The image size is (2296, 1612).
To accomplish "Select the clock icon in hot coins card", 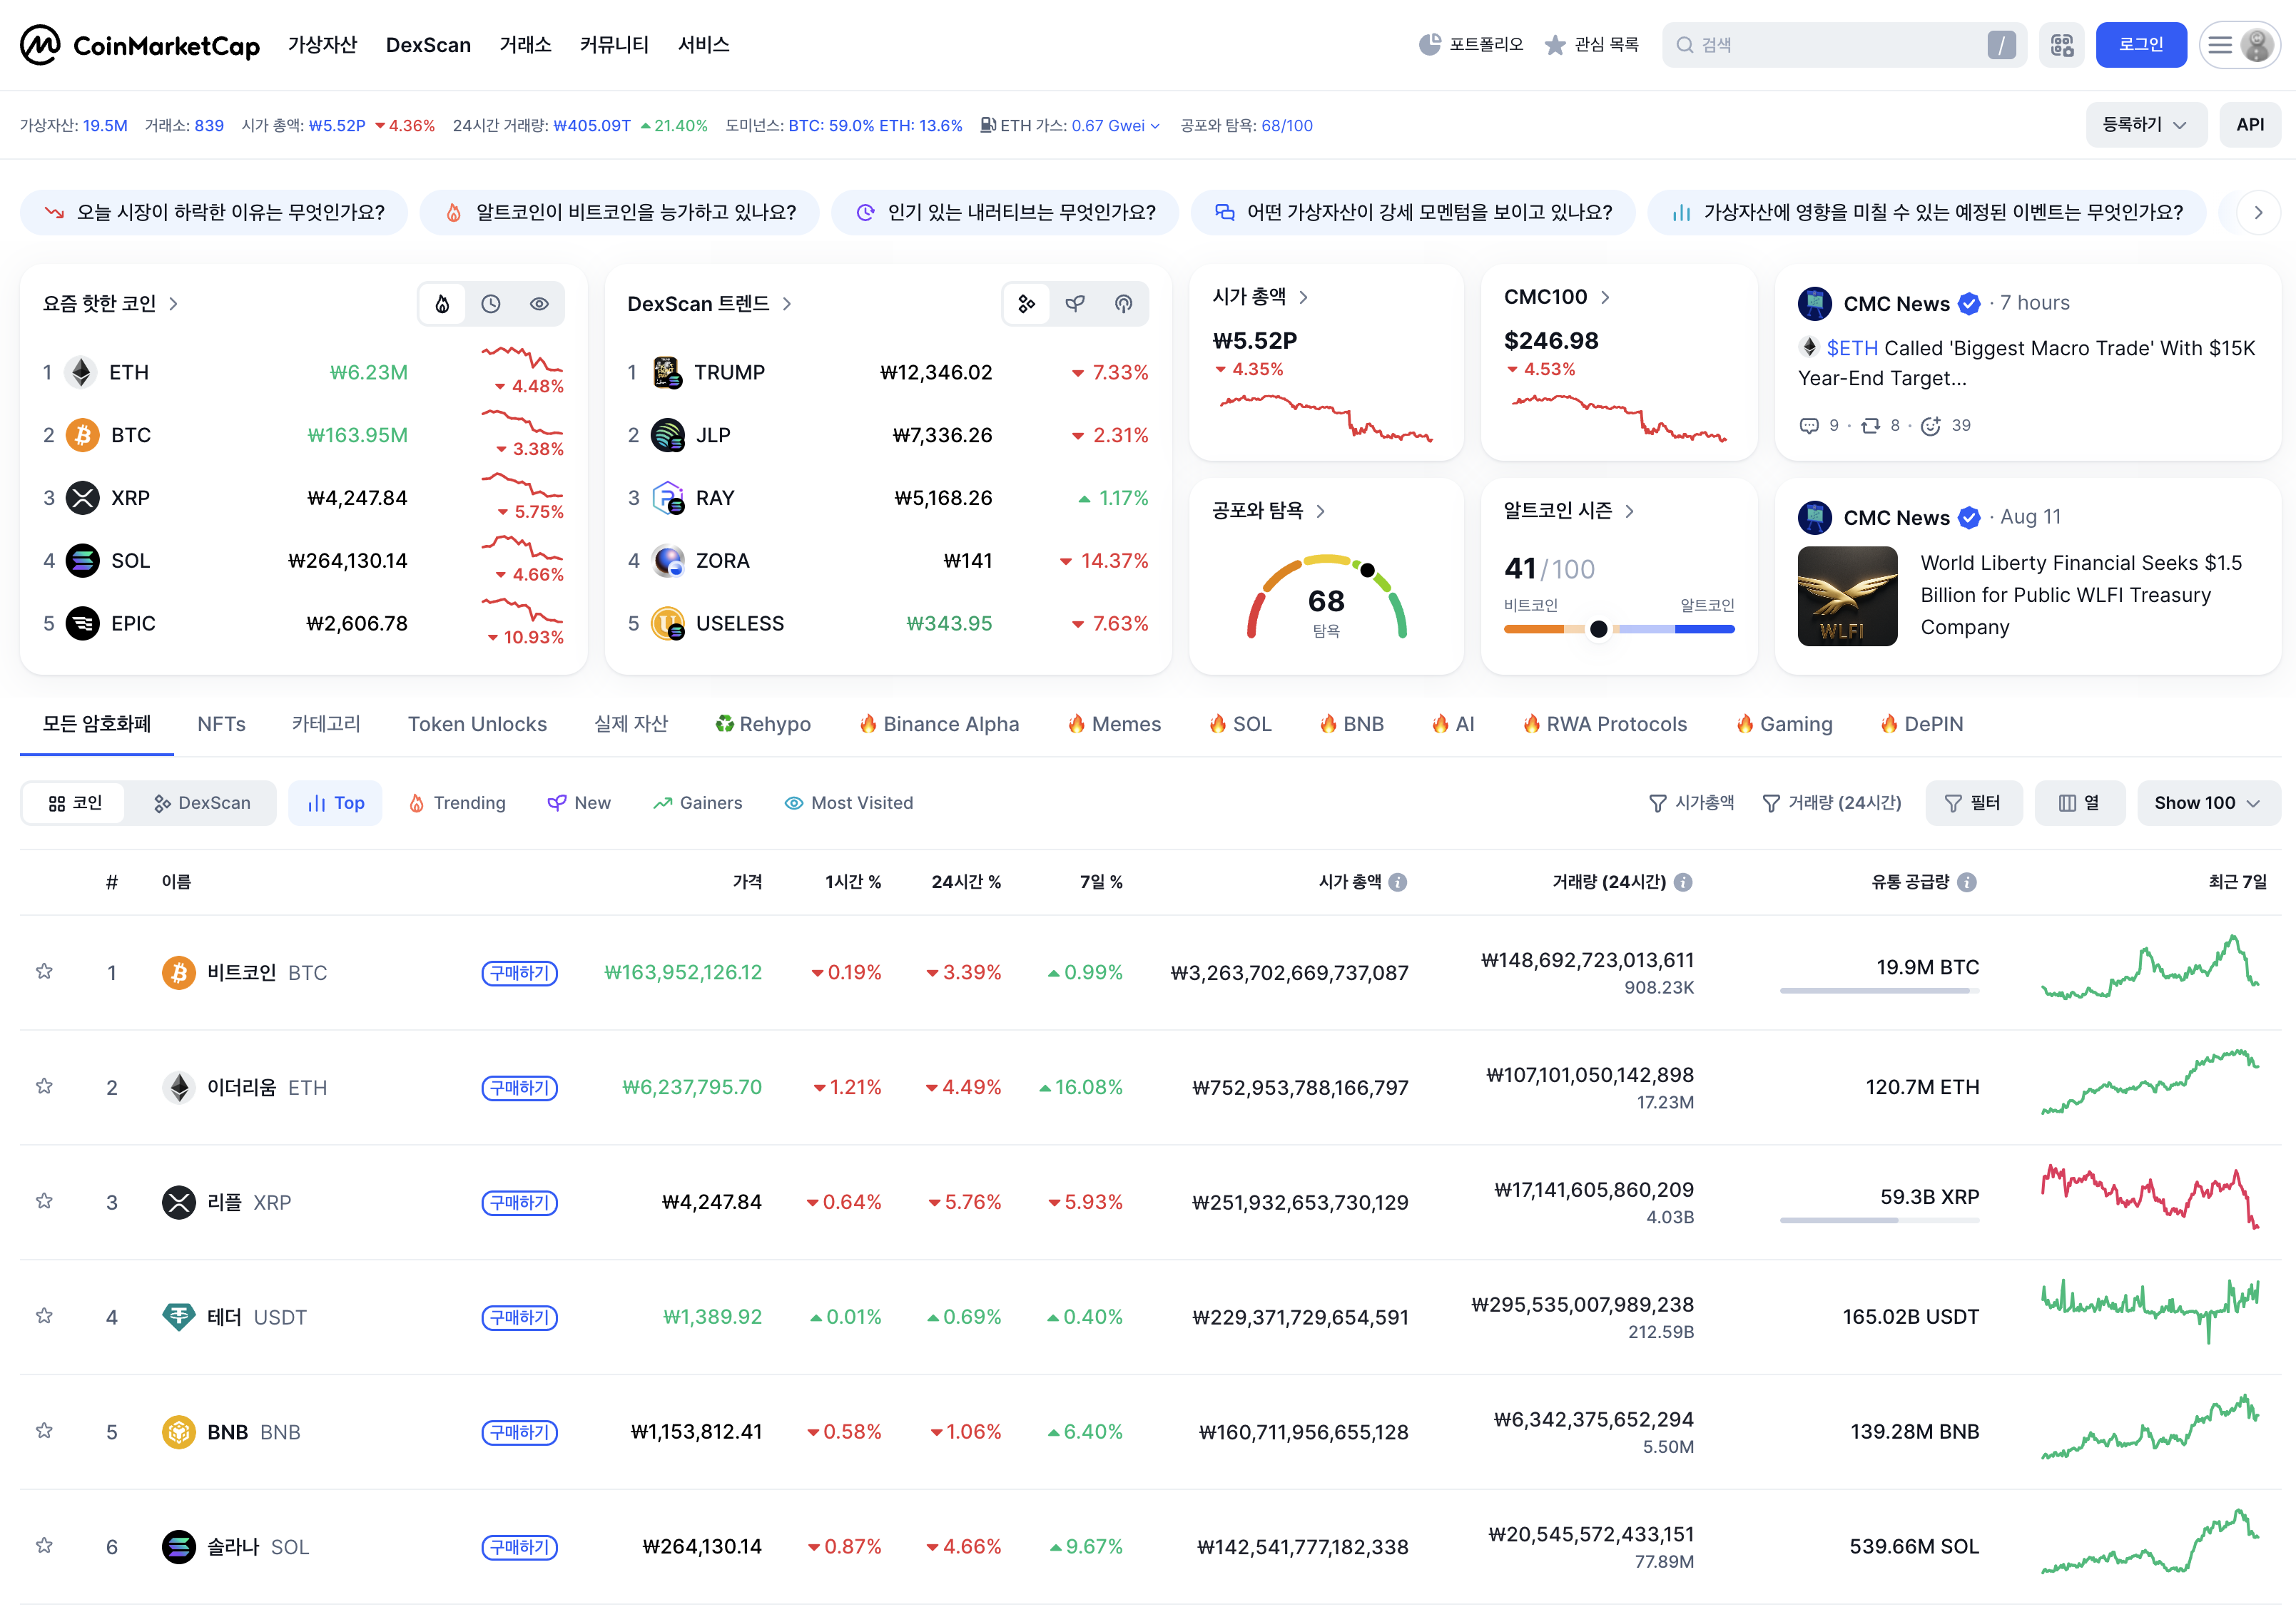I will click(490, 304).
